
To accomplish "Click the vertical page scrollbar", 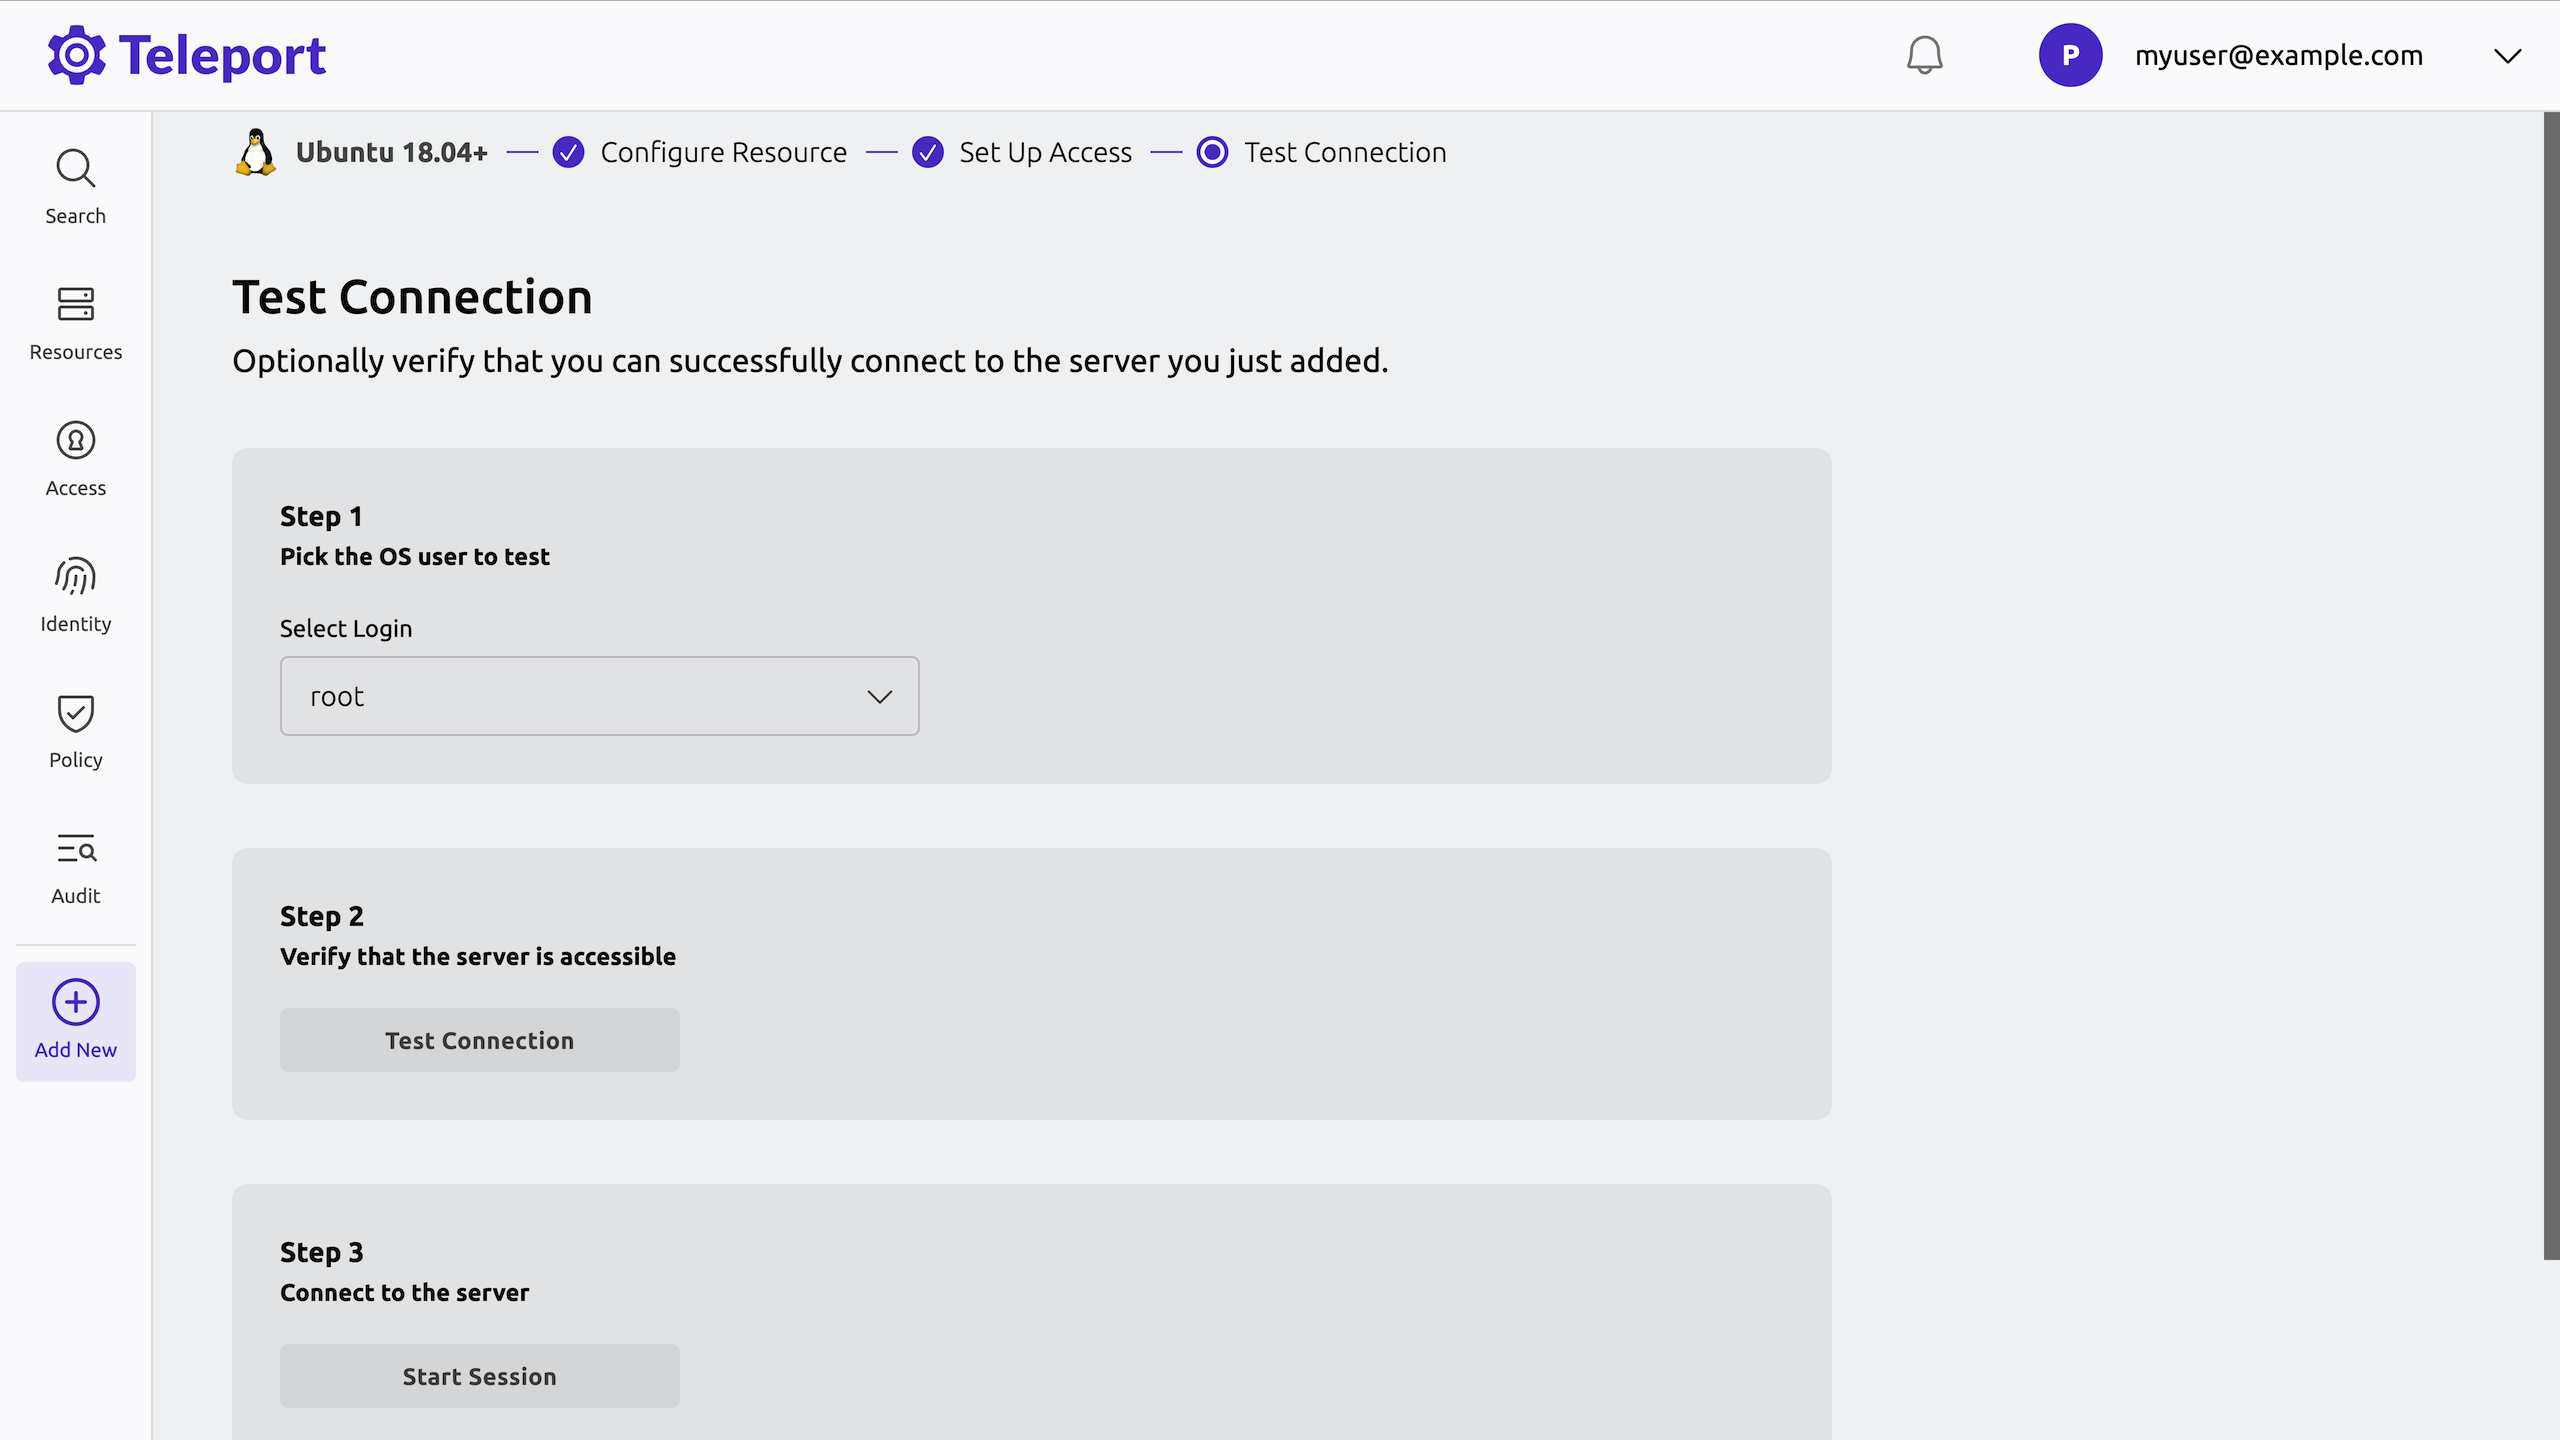I will click(2551, 685).
